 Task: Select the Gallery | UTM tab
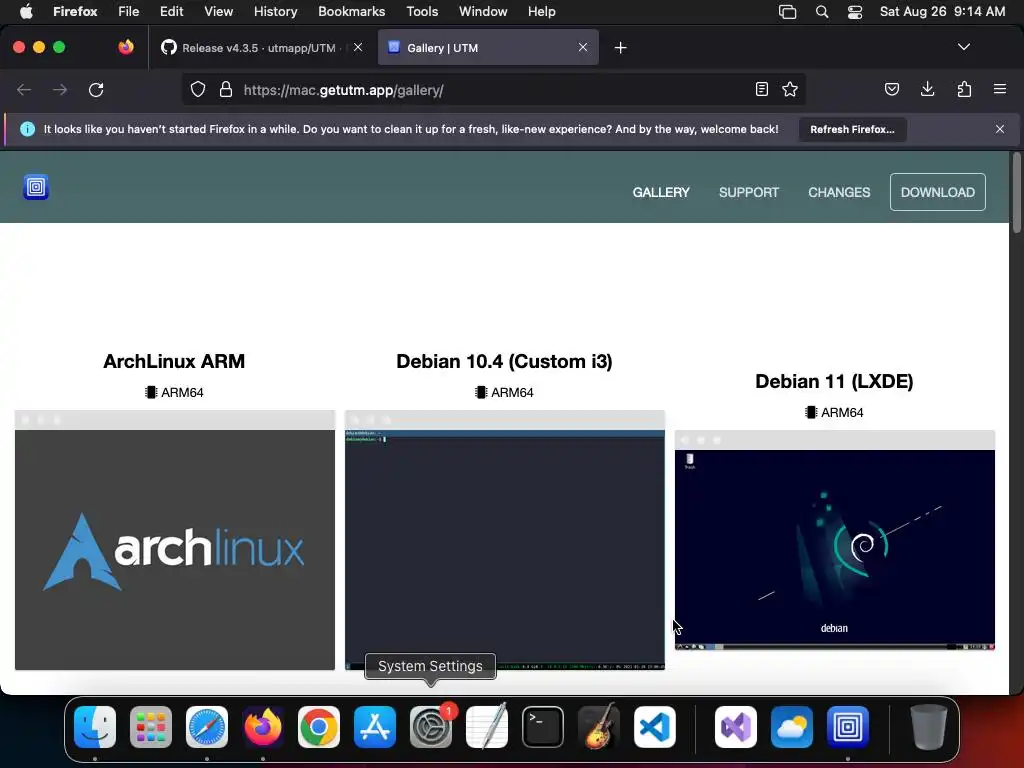[488, 48]
